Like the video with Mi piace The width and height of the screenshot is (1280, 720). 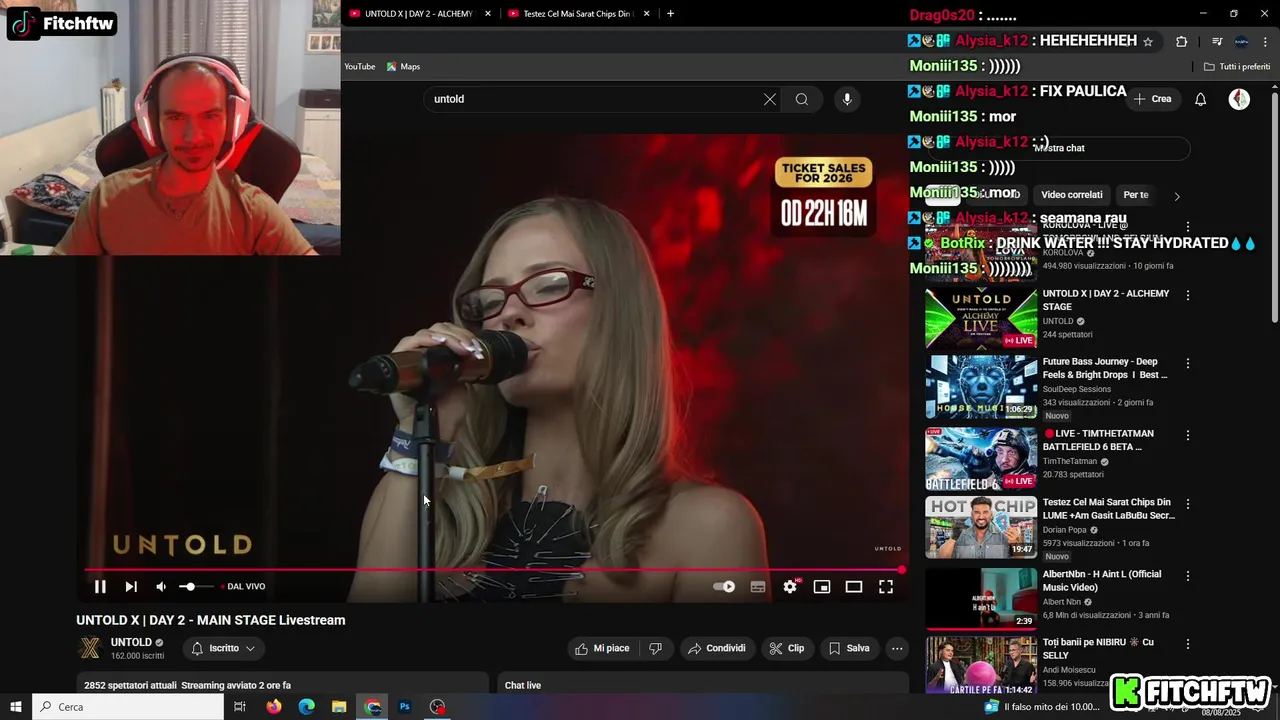(603, 648)
